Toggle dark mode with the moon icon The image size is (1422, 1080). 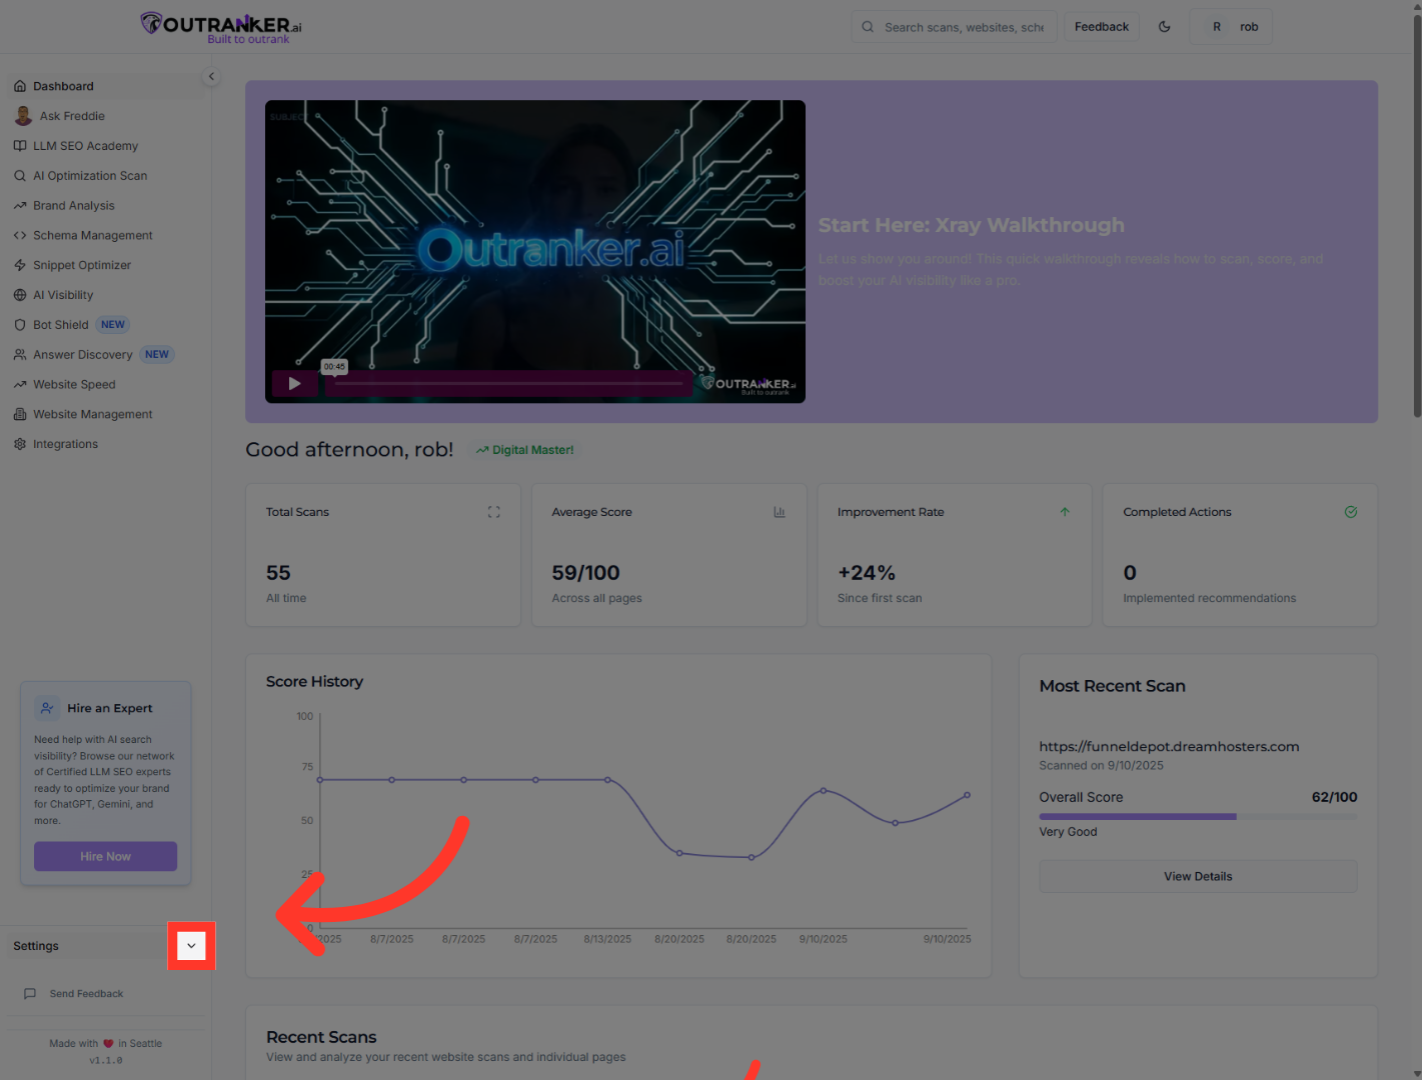[x=1164, y=27]
